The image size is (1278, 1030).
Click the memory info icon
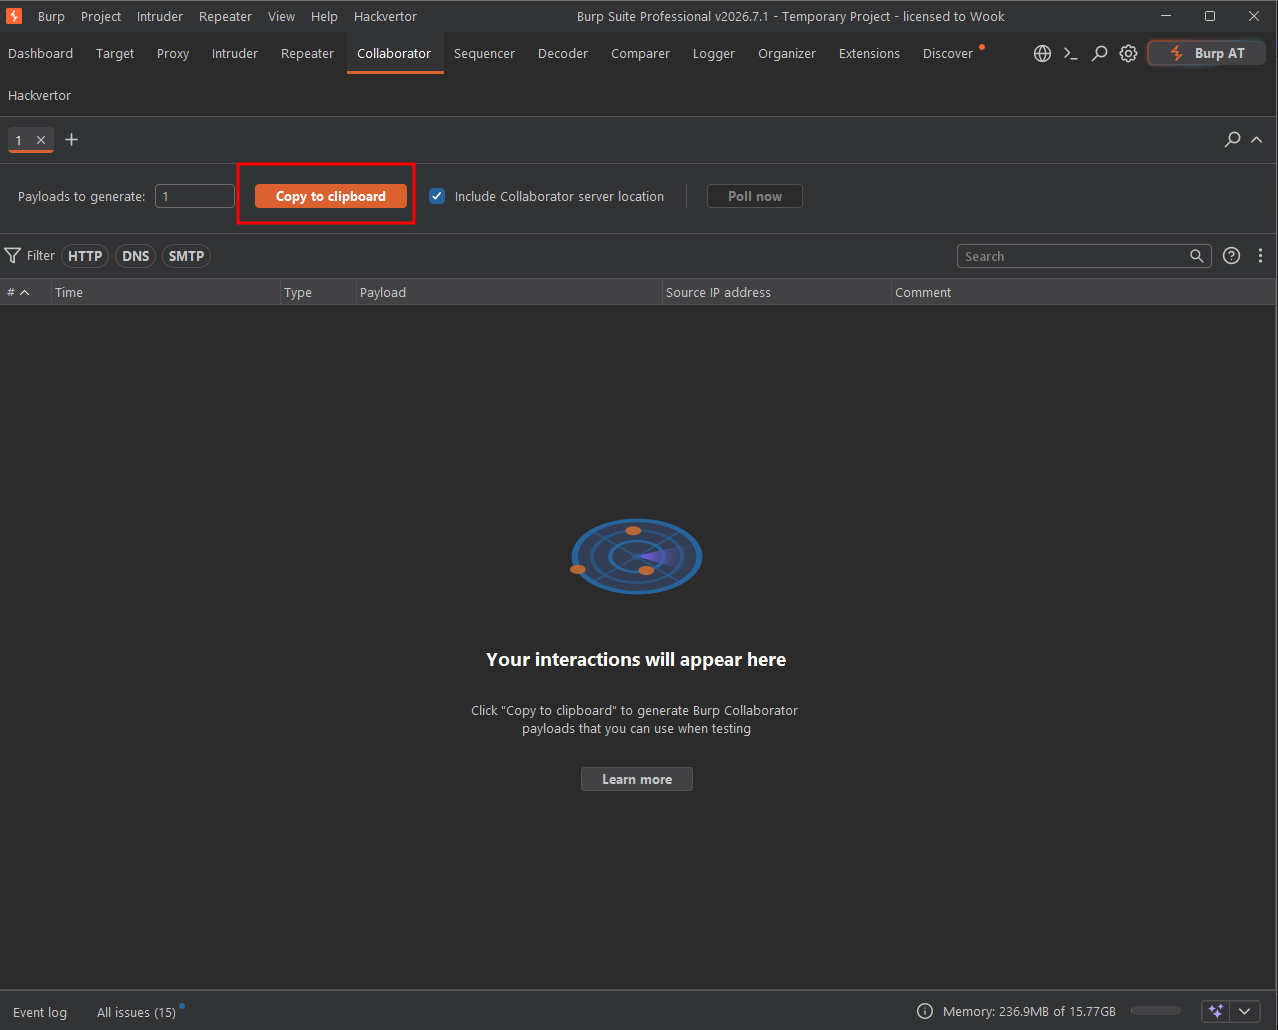tap(925, 1012)
